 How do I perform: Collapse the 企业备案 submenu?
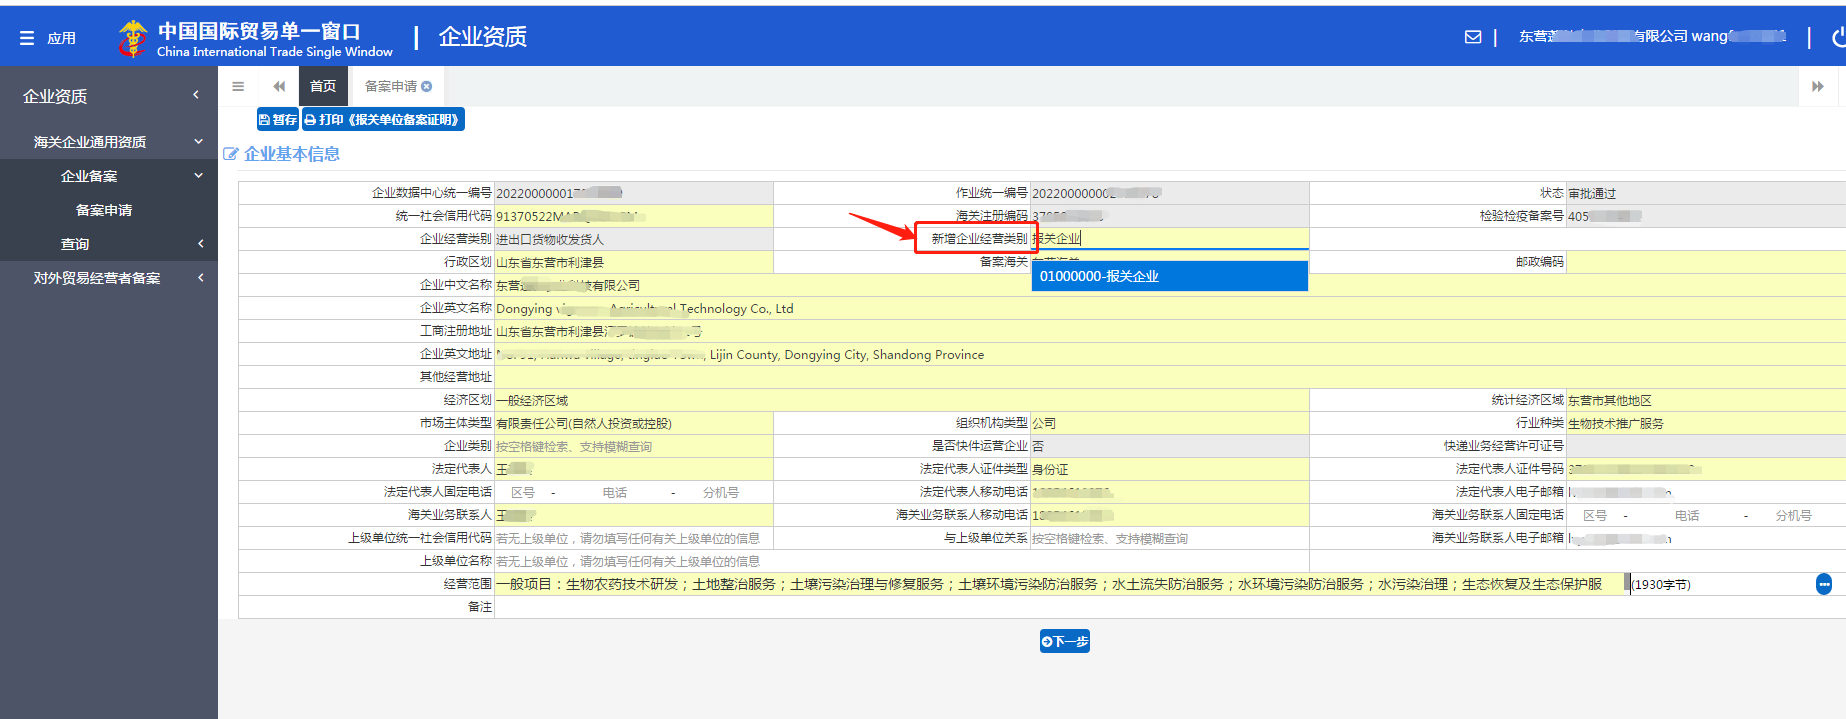(x=109, y=176)
